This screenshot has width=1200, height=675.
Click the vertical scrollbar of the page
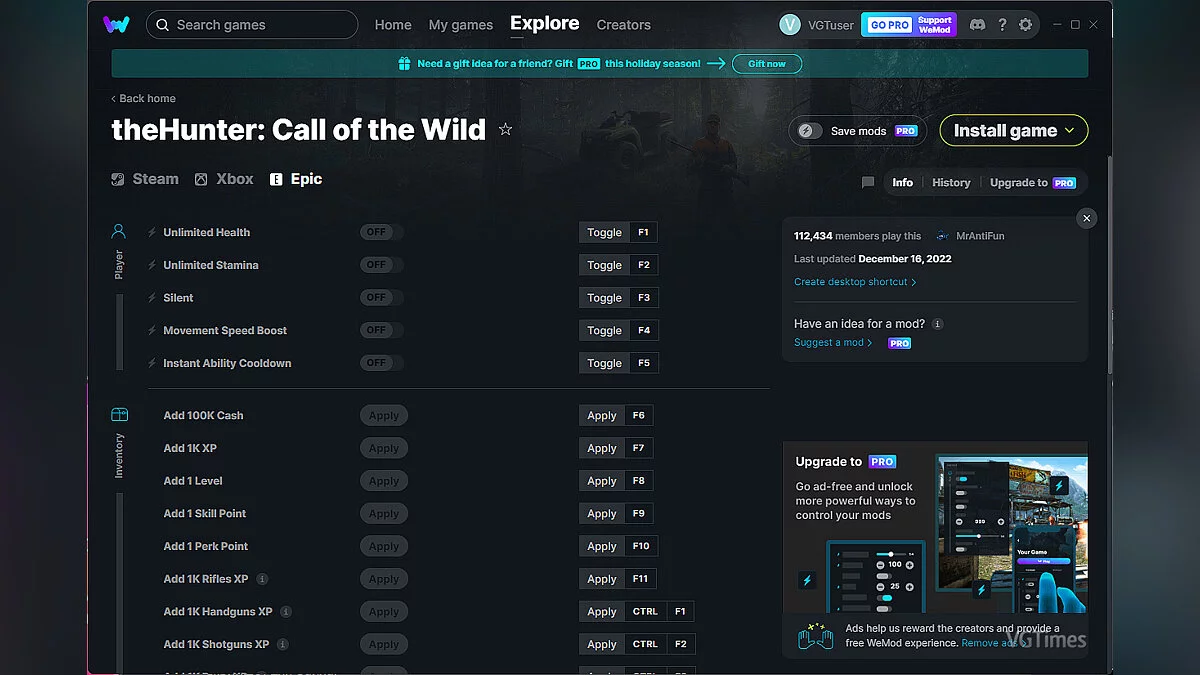[x=1109, y=265]
